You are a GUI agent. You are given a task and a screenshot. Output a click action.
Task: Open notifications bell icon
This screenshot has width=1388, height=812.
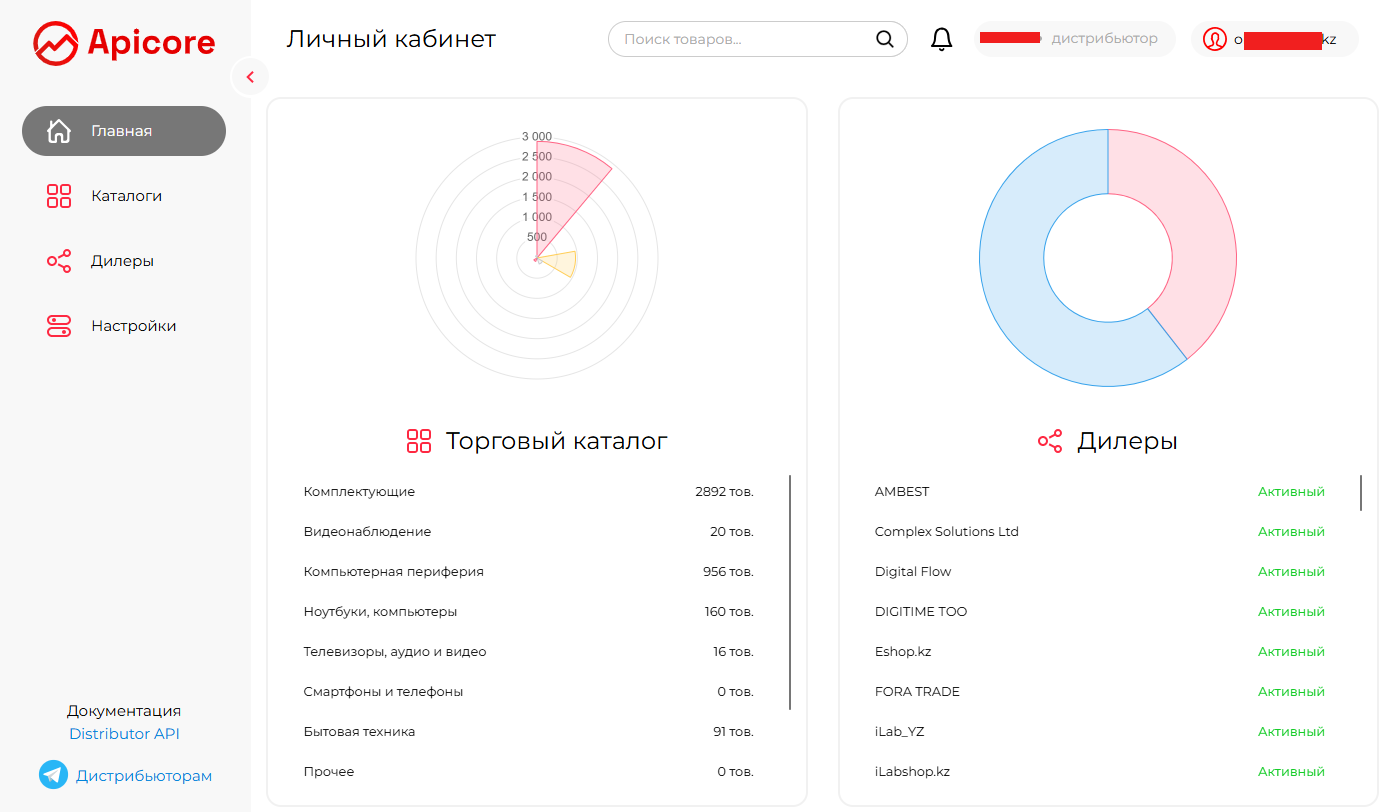[x=941, y=39]
